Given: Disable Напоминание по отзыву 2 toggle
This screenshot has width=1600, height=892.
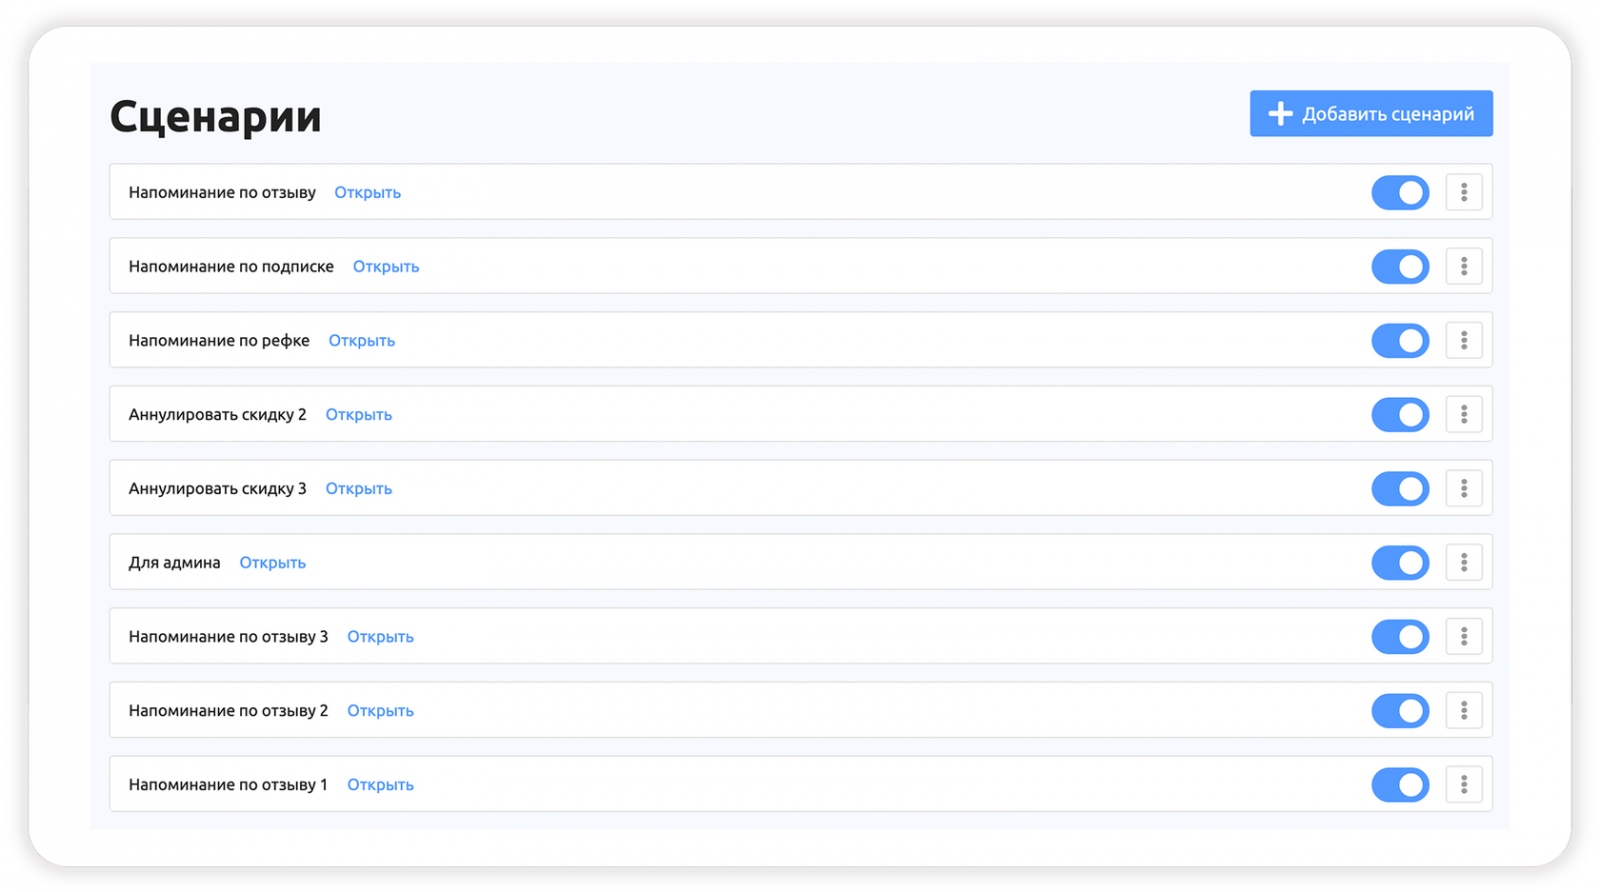Looking at the screenshot, I should click(1400, 711).
